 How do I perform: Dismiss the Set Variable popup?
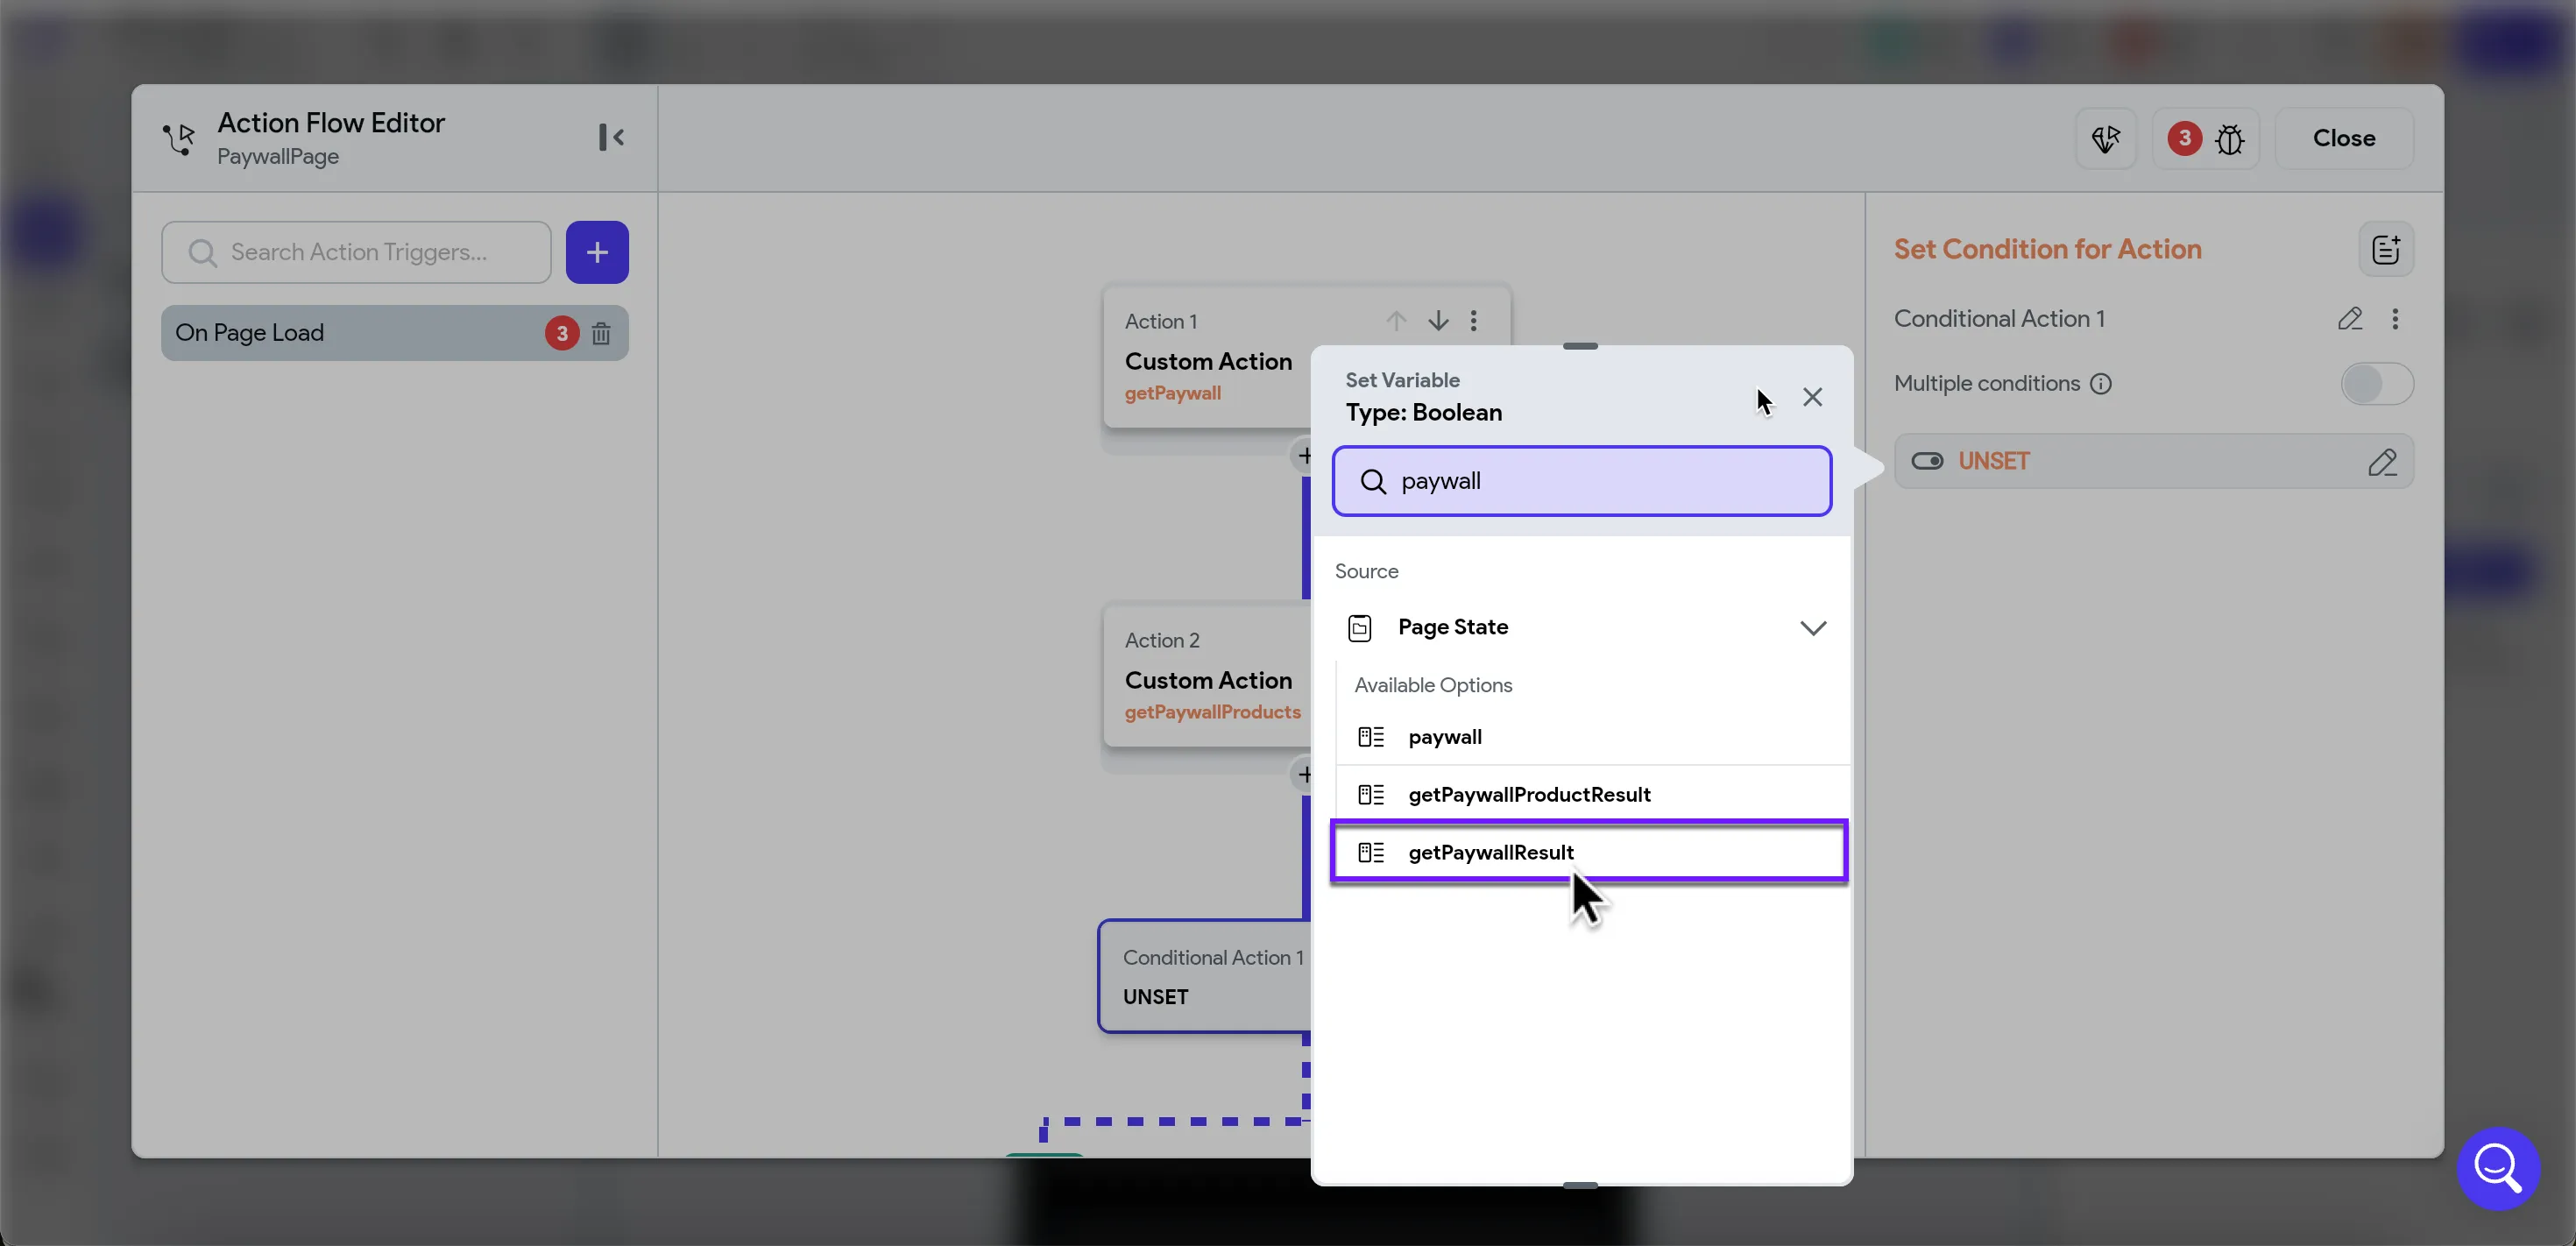coord(1812,397)
